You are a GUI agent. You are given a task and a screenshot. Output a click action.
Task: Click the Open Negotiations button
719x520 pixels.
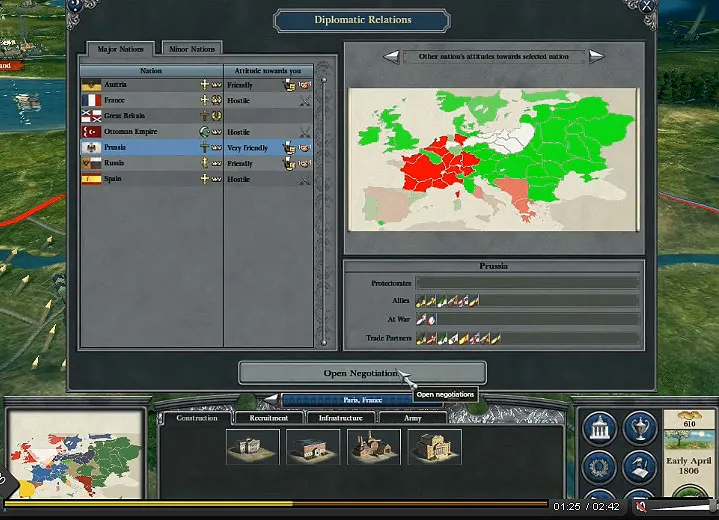362,373
